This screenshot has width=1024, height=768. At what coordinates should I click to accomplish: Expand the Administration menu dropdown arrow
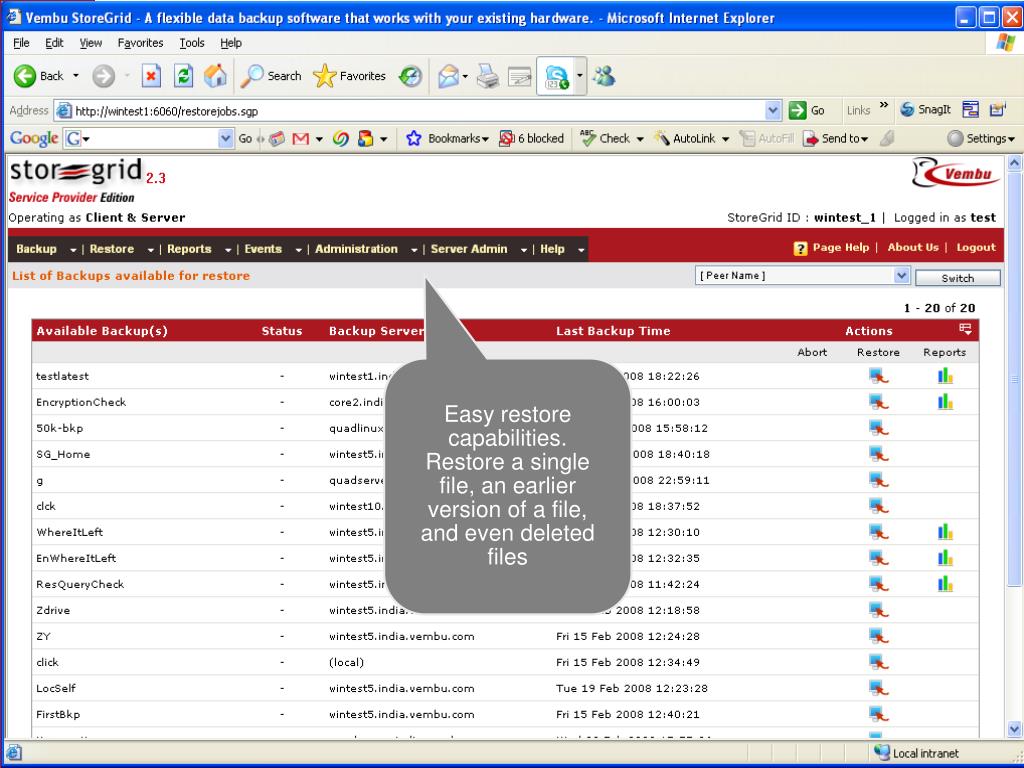413,249
